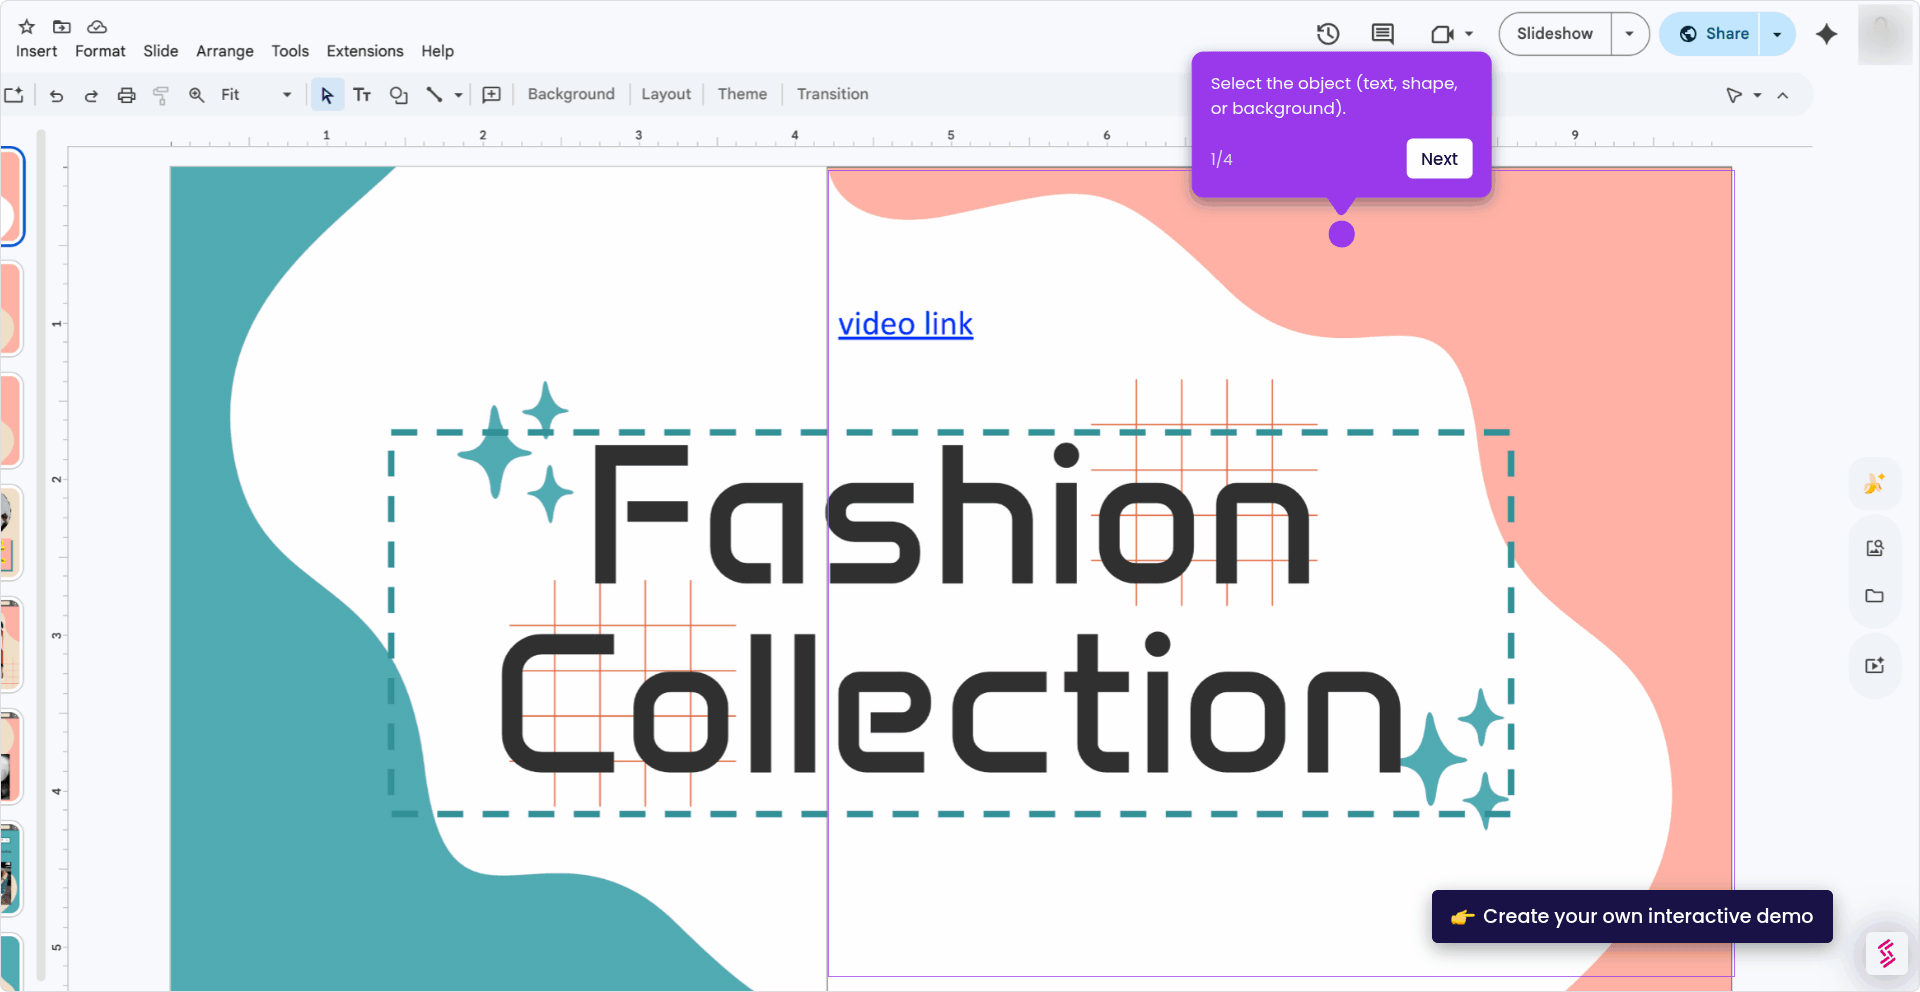This screenshot has height=992, width=1920.
Task: Open the version history clock icon
Action: [x=1328, y=34]
